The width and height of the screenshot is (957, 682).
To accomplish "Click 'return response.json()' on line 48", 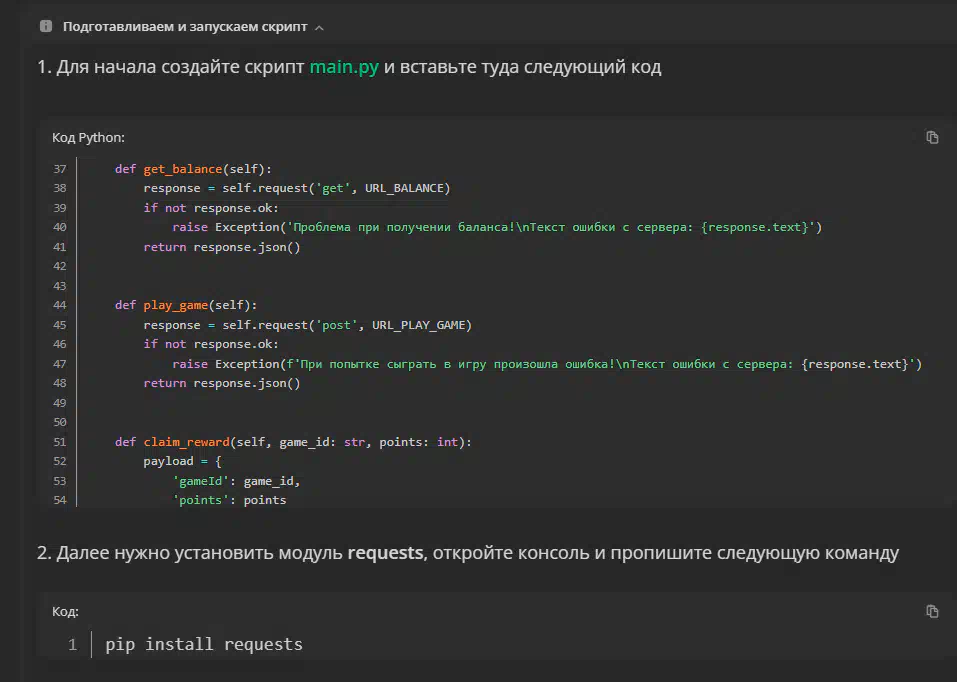I will [x=222, y=383].
